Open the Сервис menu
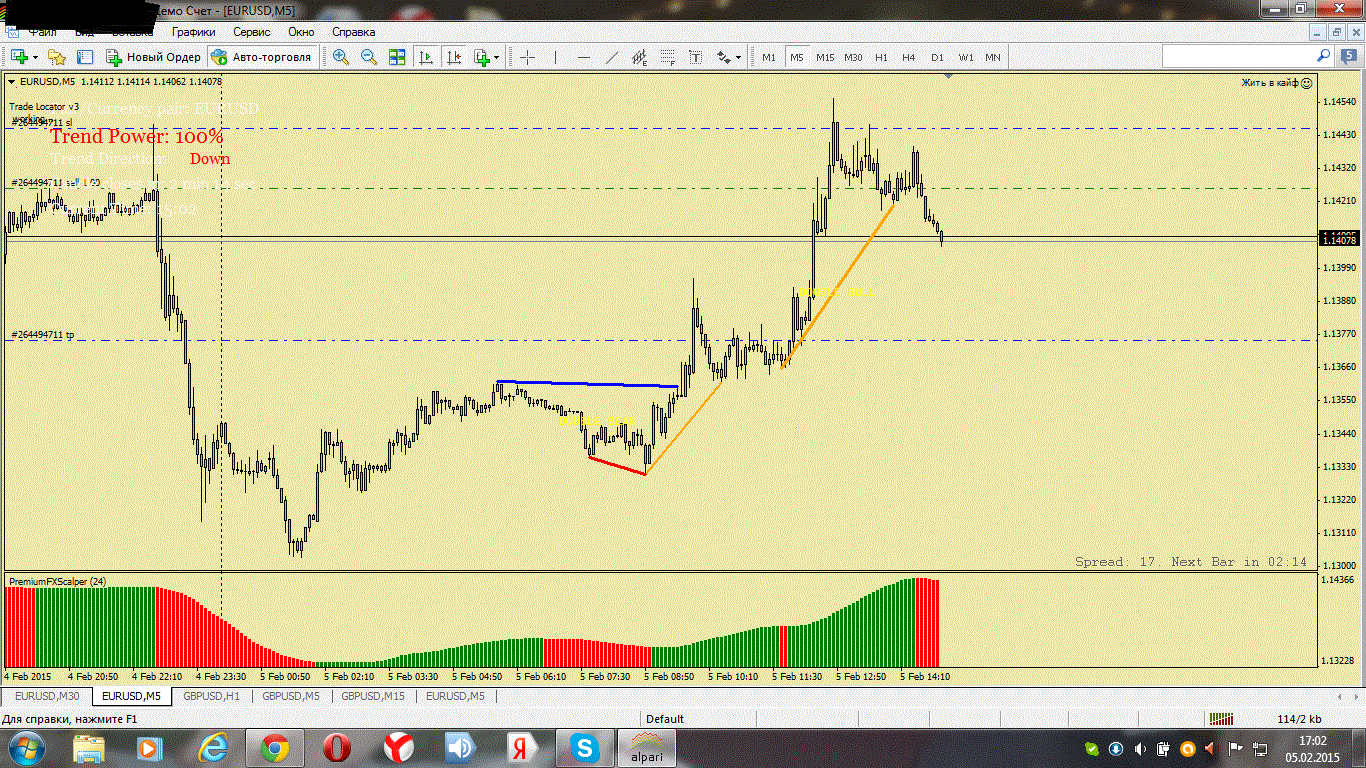This screenshot has height=768, width=1366. click(x=251, y=32)
